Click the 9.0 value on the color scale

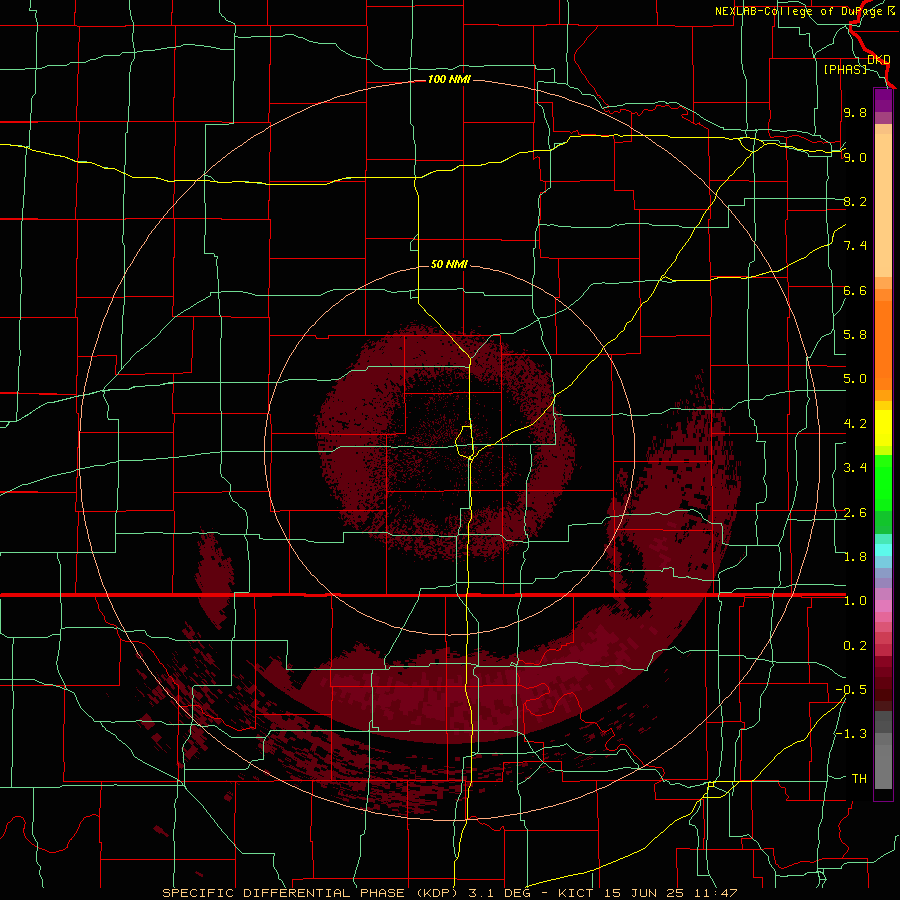[x=855, y=157]
